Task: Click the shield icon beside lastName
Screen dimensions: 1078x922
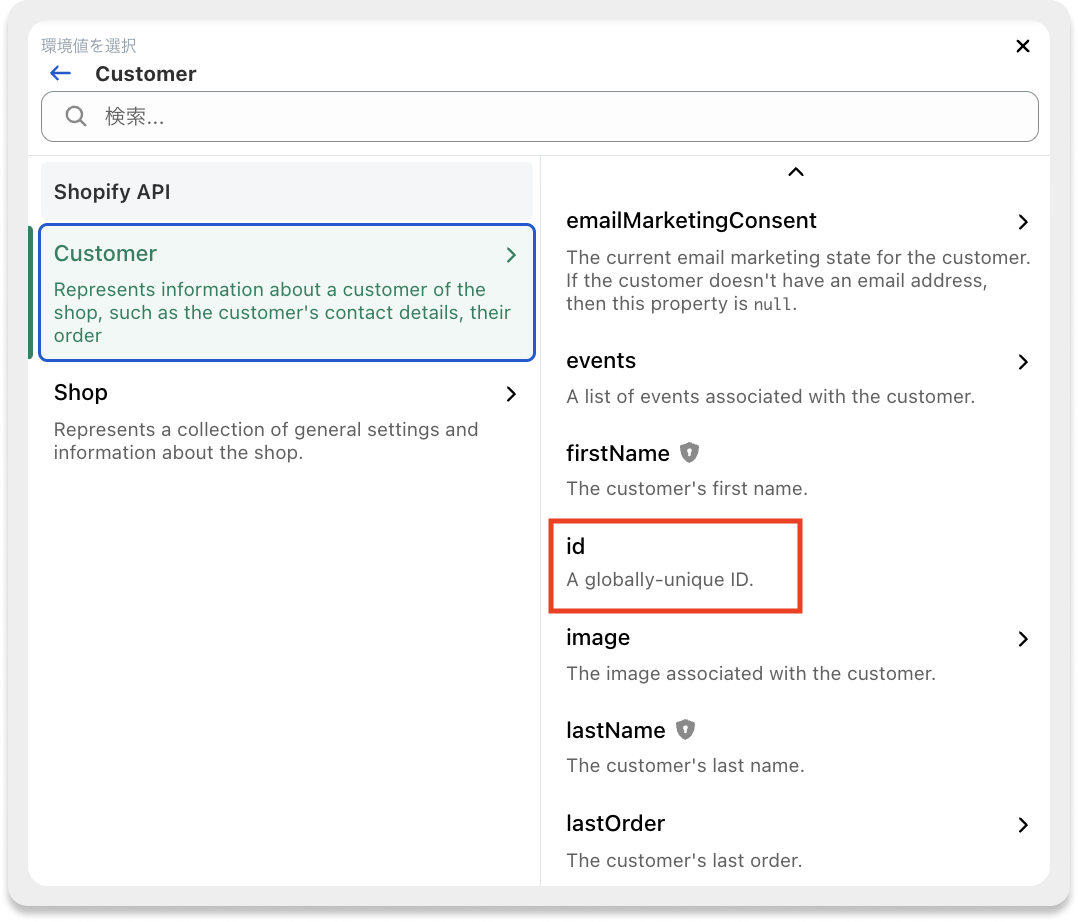Action: click(685, 730)
